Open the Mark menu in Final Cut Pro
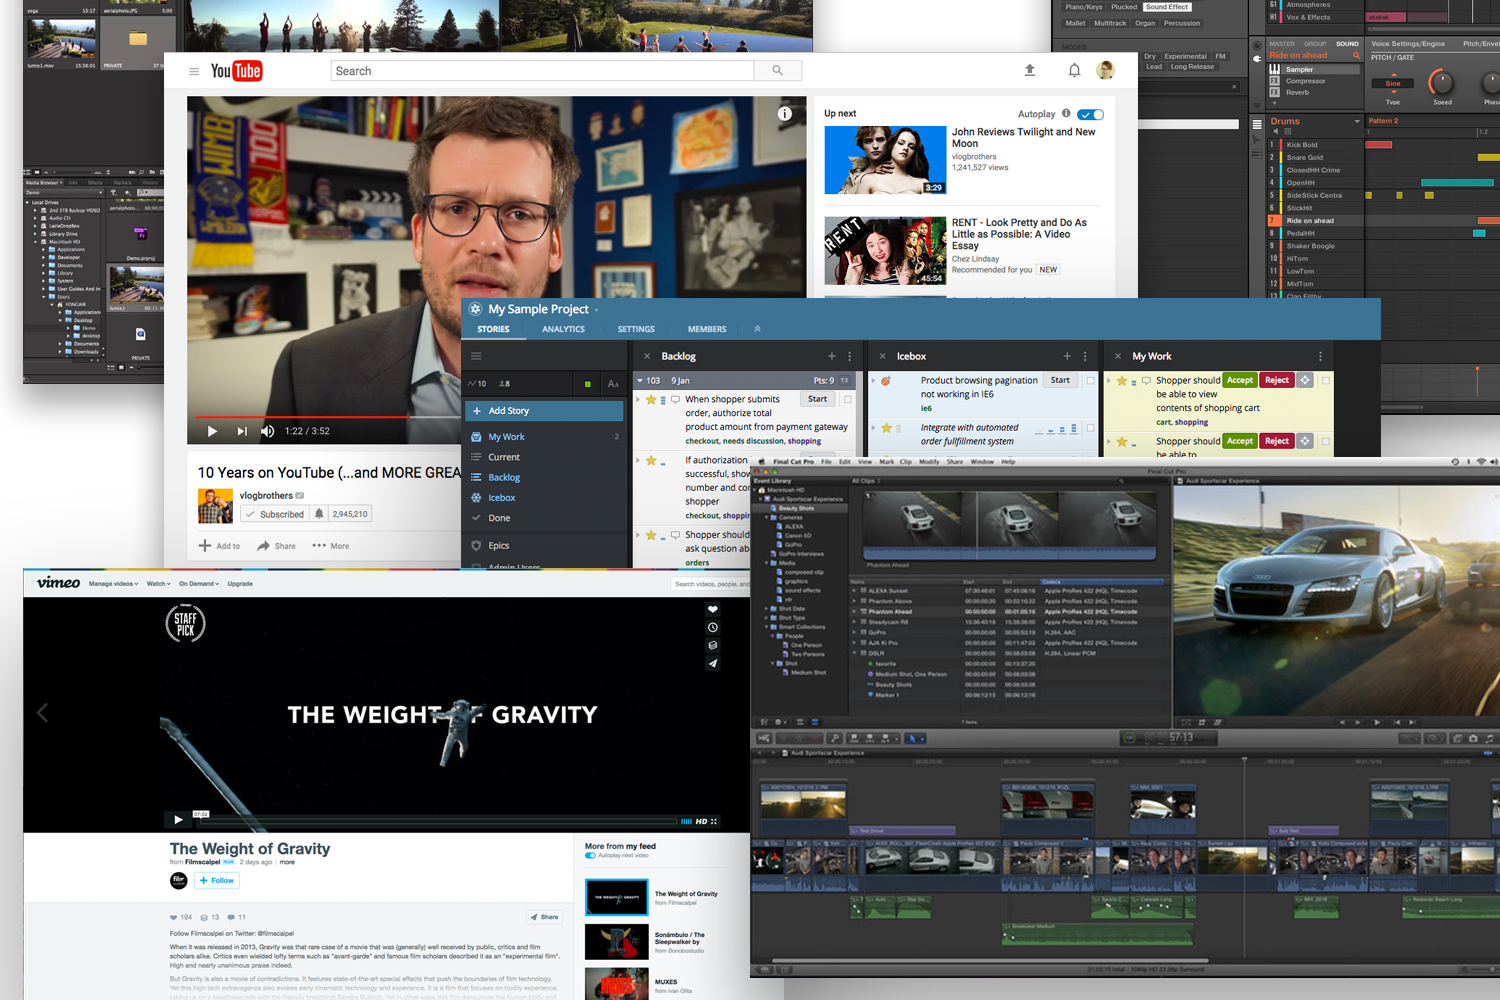1500x1000 pixels. pos(886,462)
